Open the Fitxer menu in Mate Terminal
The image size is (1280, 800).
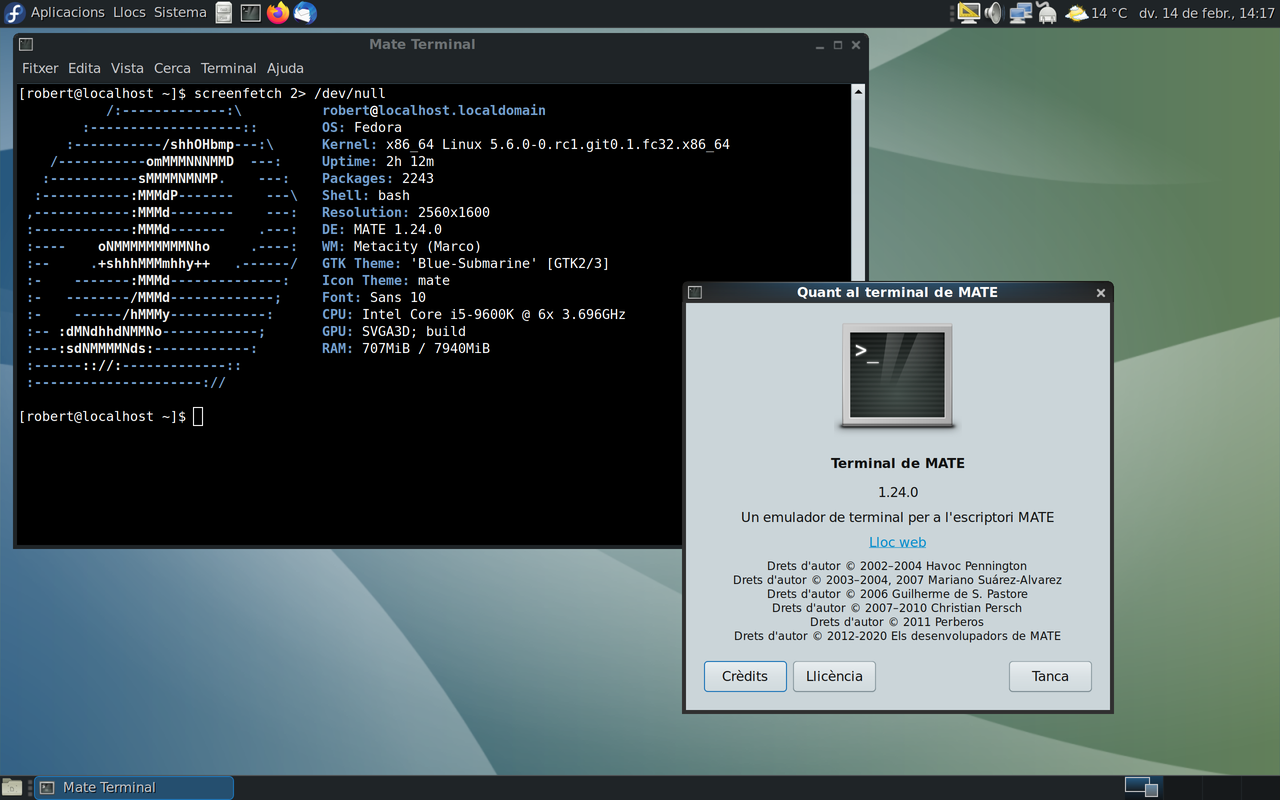tap(40, 68)
